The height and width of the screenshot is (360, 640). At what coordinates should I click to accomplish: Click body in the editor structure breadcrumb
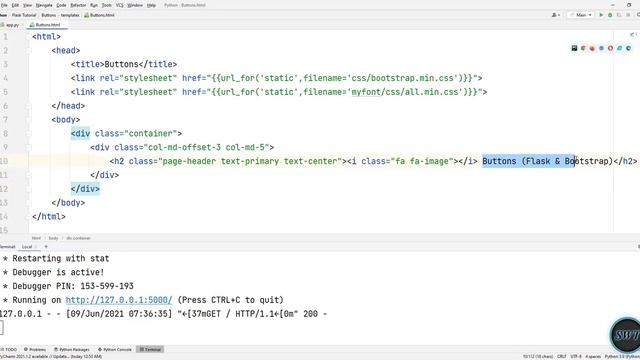[53, 238]
